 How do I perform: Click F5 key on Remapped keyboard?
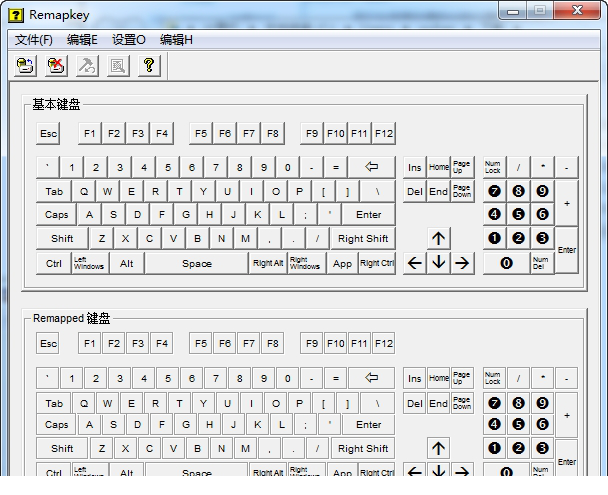coord(201,343)
